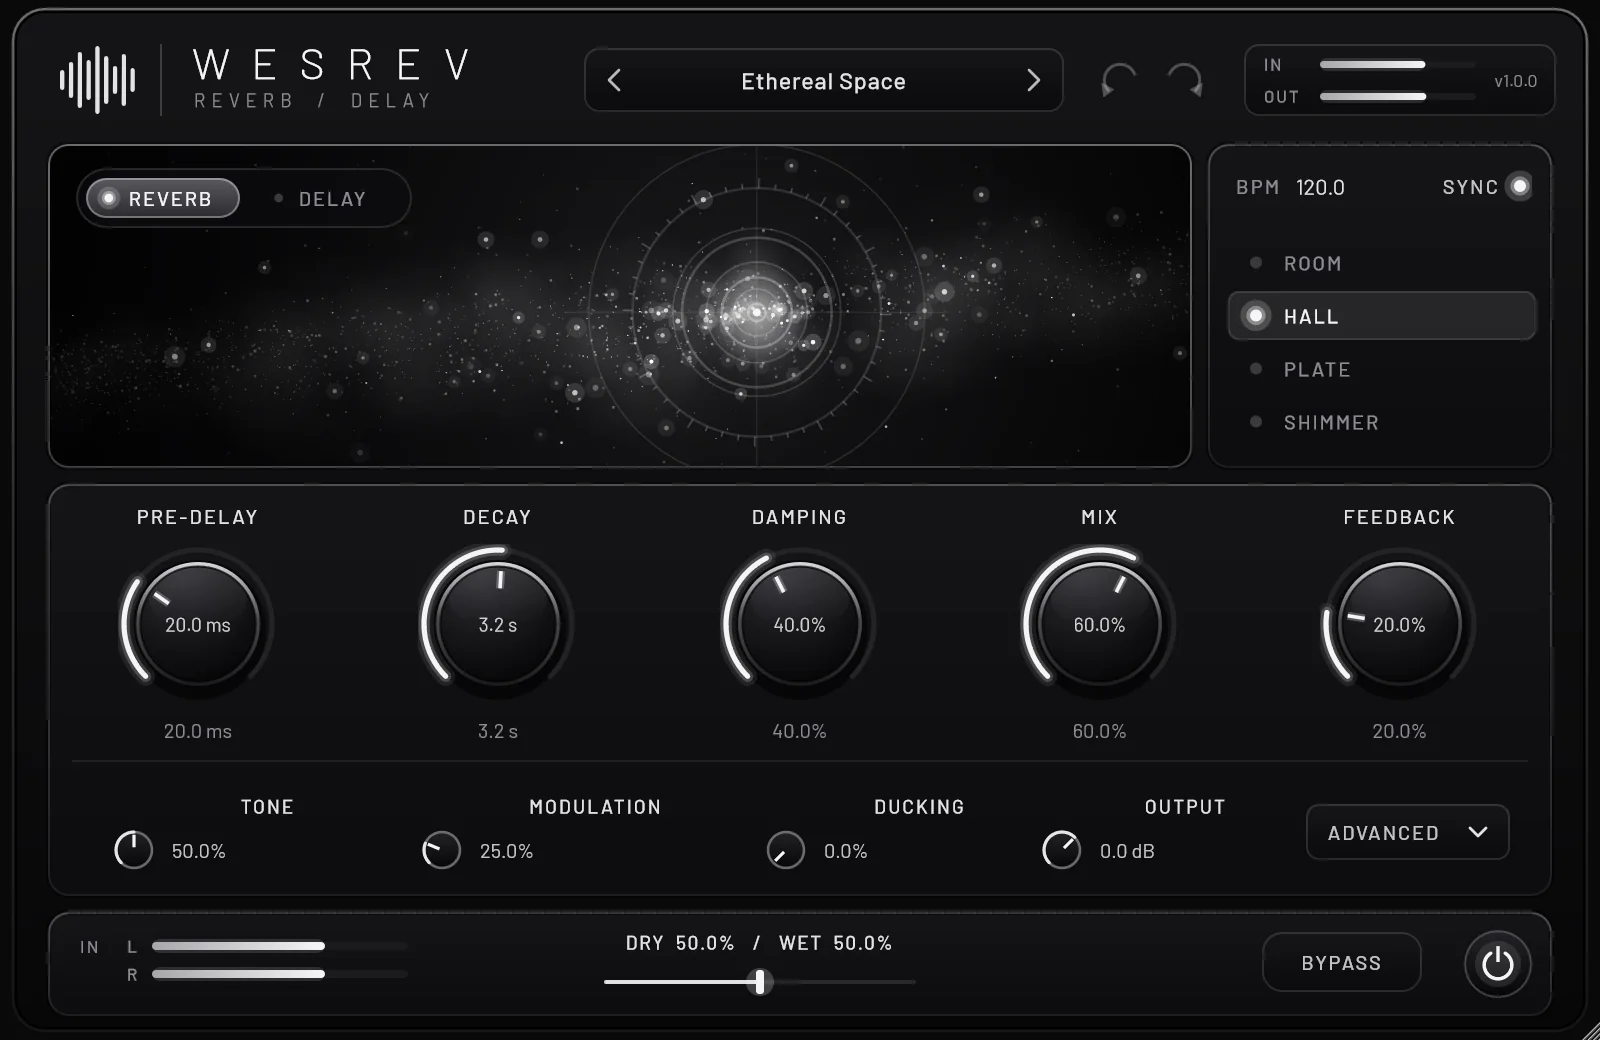Click the Dry/Wet slider handle
The height and width of the screenshot is (1040, 1600).
[760, 982]
